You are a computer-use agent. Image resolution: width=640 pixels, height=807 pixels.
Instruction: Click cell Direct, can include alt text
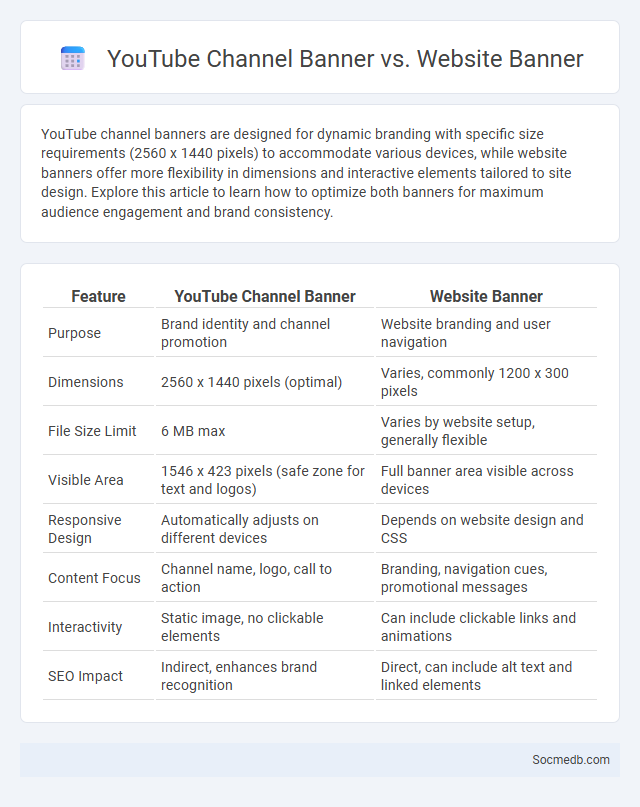(x=486, y=676)
